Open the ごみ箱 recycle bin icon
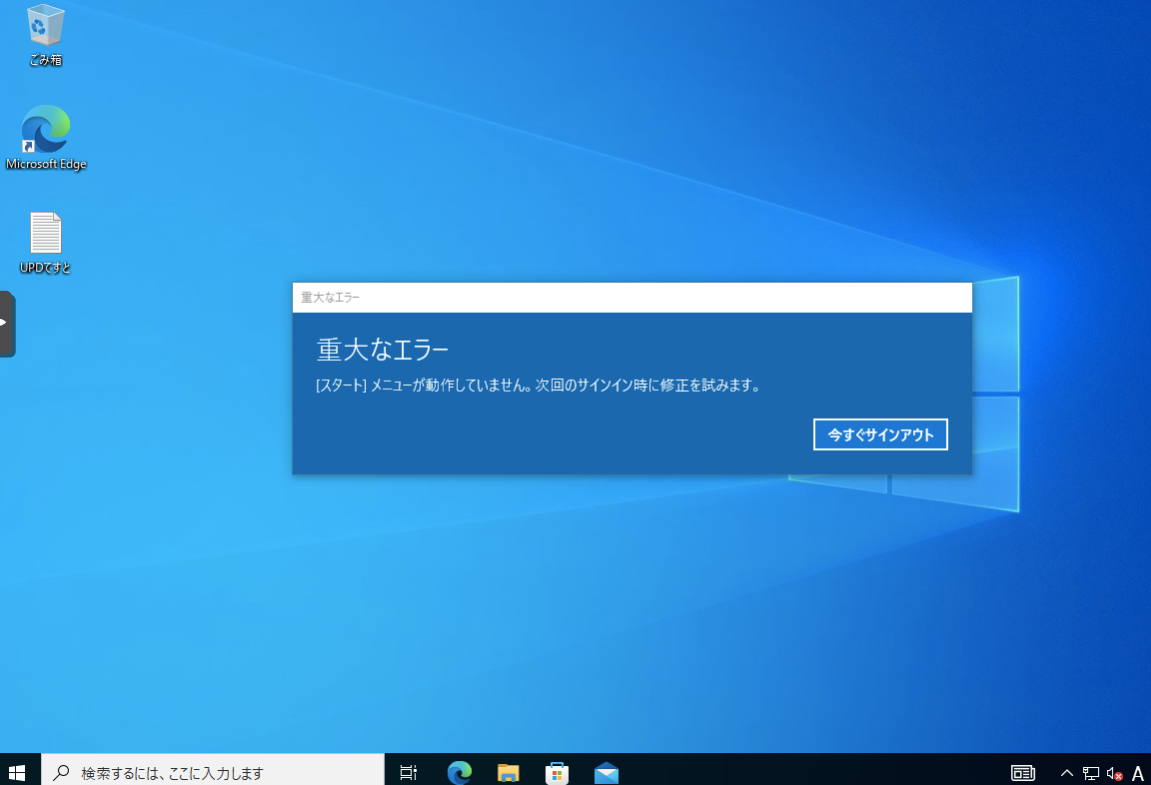This screenshot has height=785, width=1151. click(46, 35)
